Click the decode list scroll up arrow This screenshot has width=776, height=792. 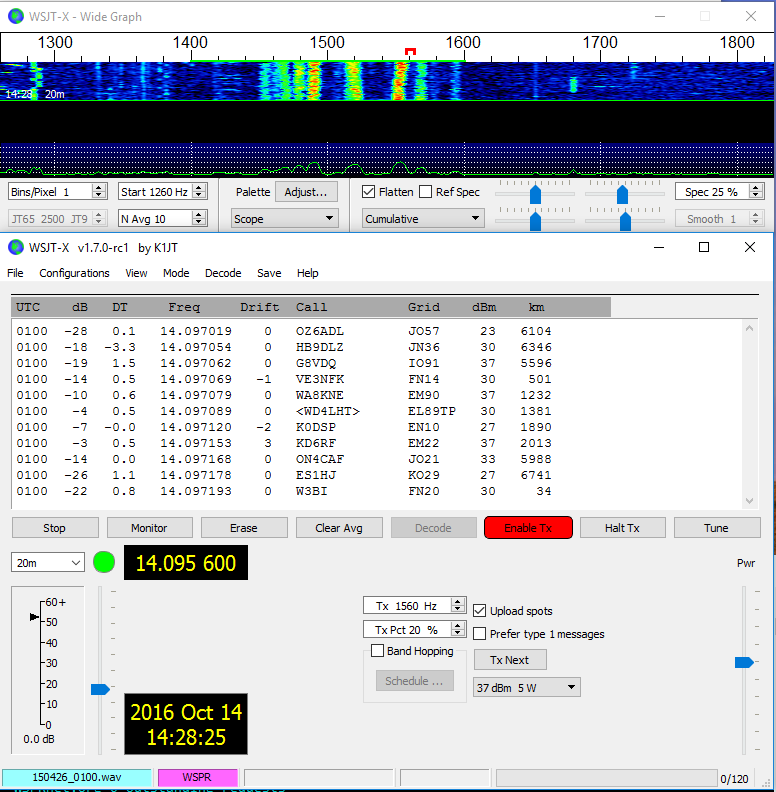(750, 328)
